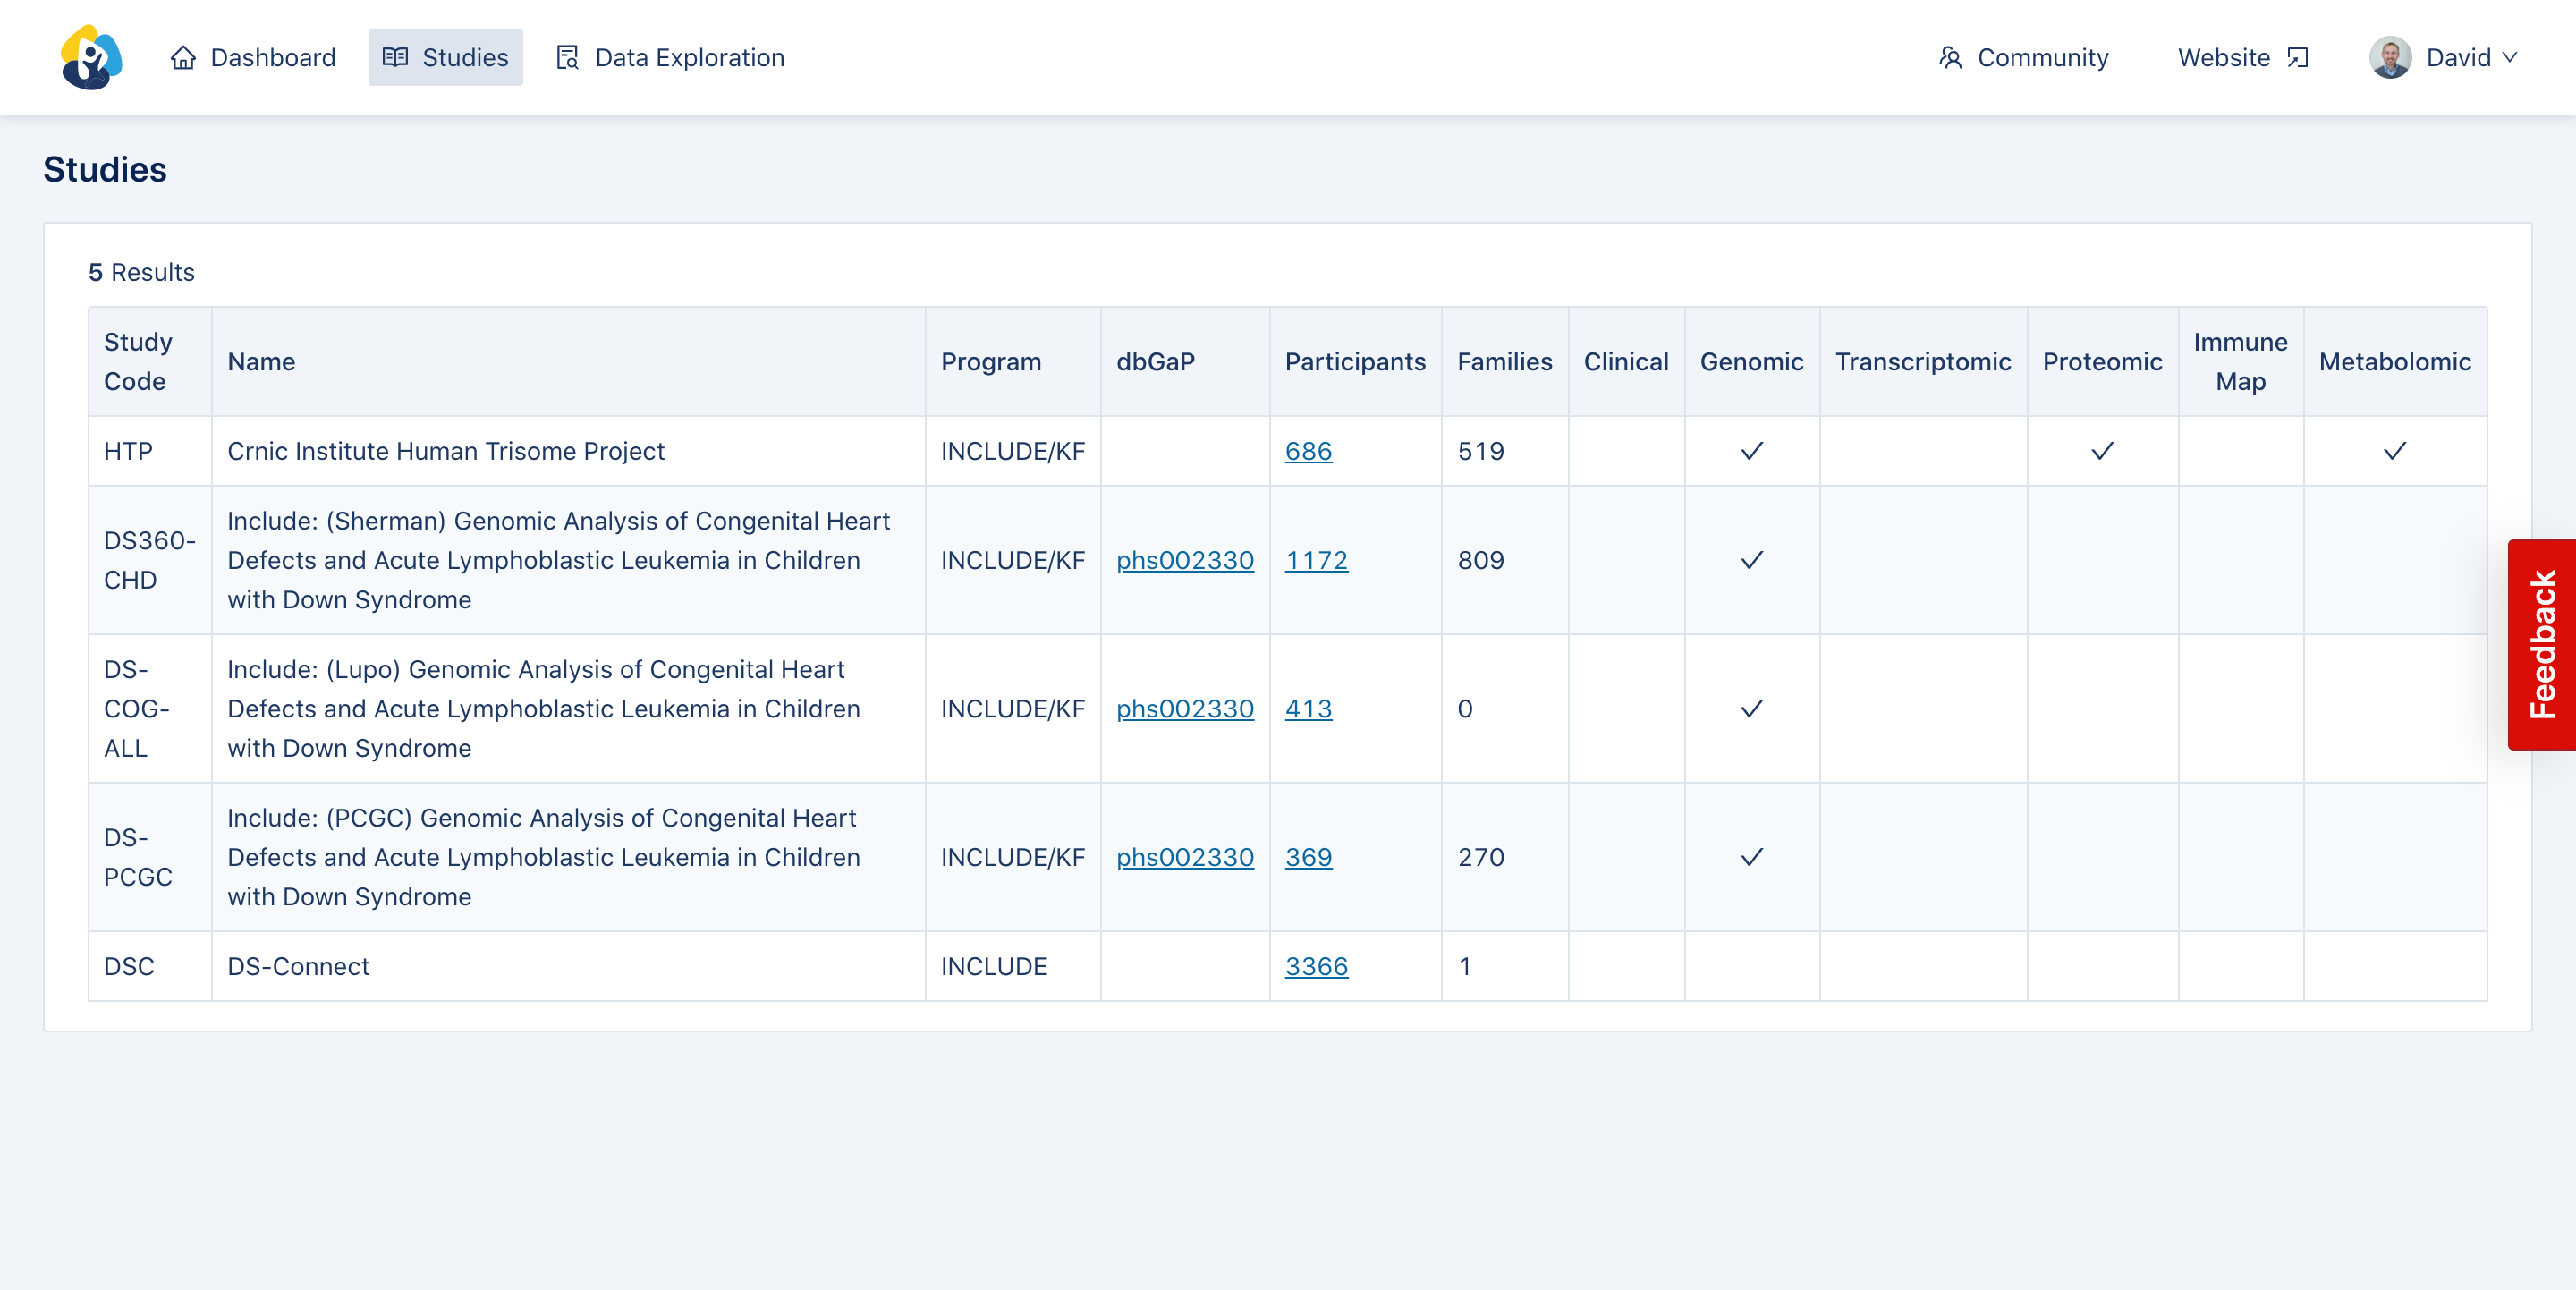Click the Proteomic checkmark for HTP study
This screenshot has height=1290, width=2576.
(2102, 451)
